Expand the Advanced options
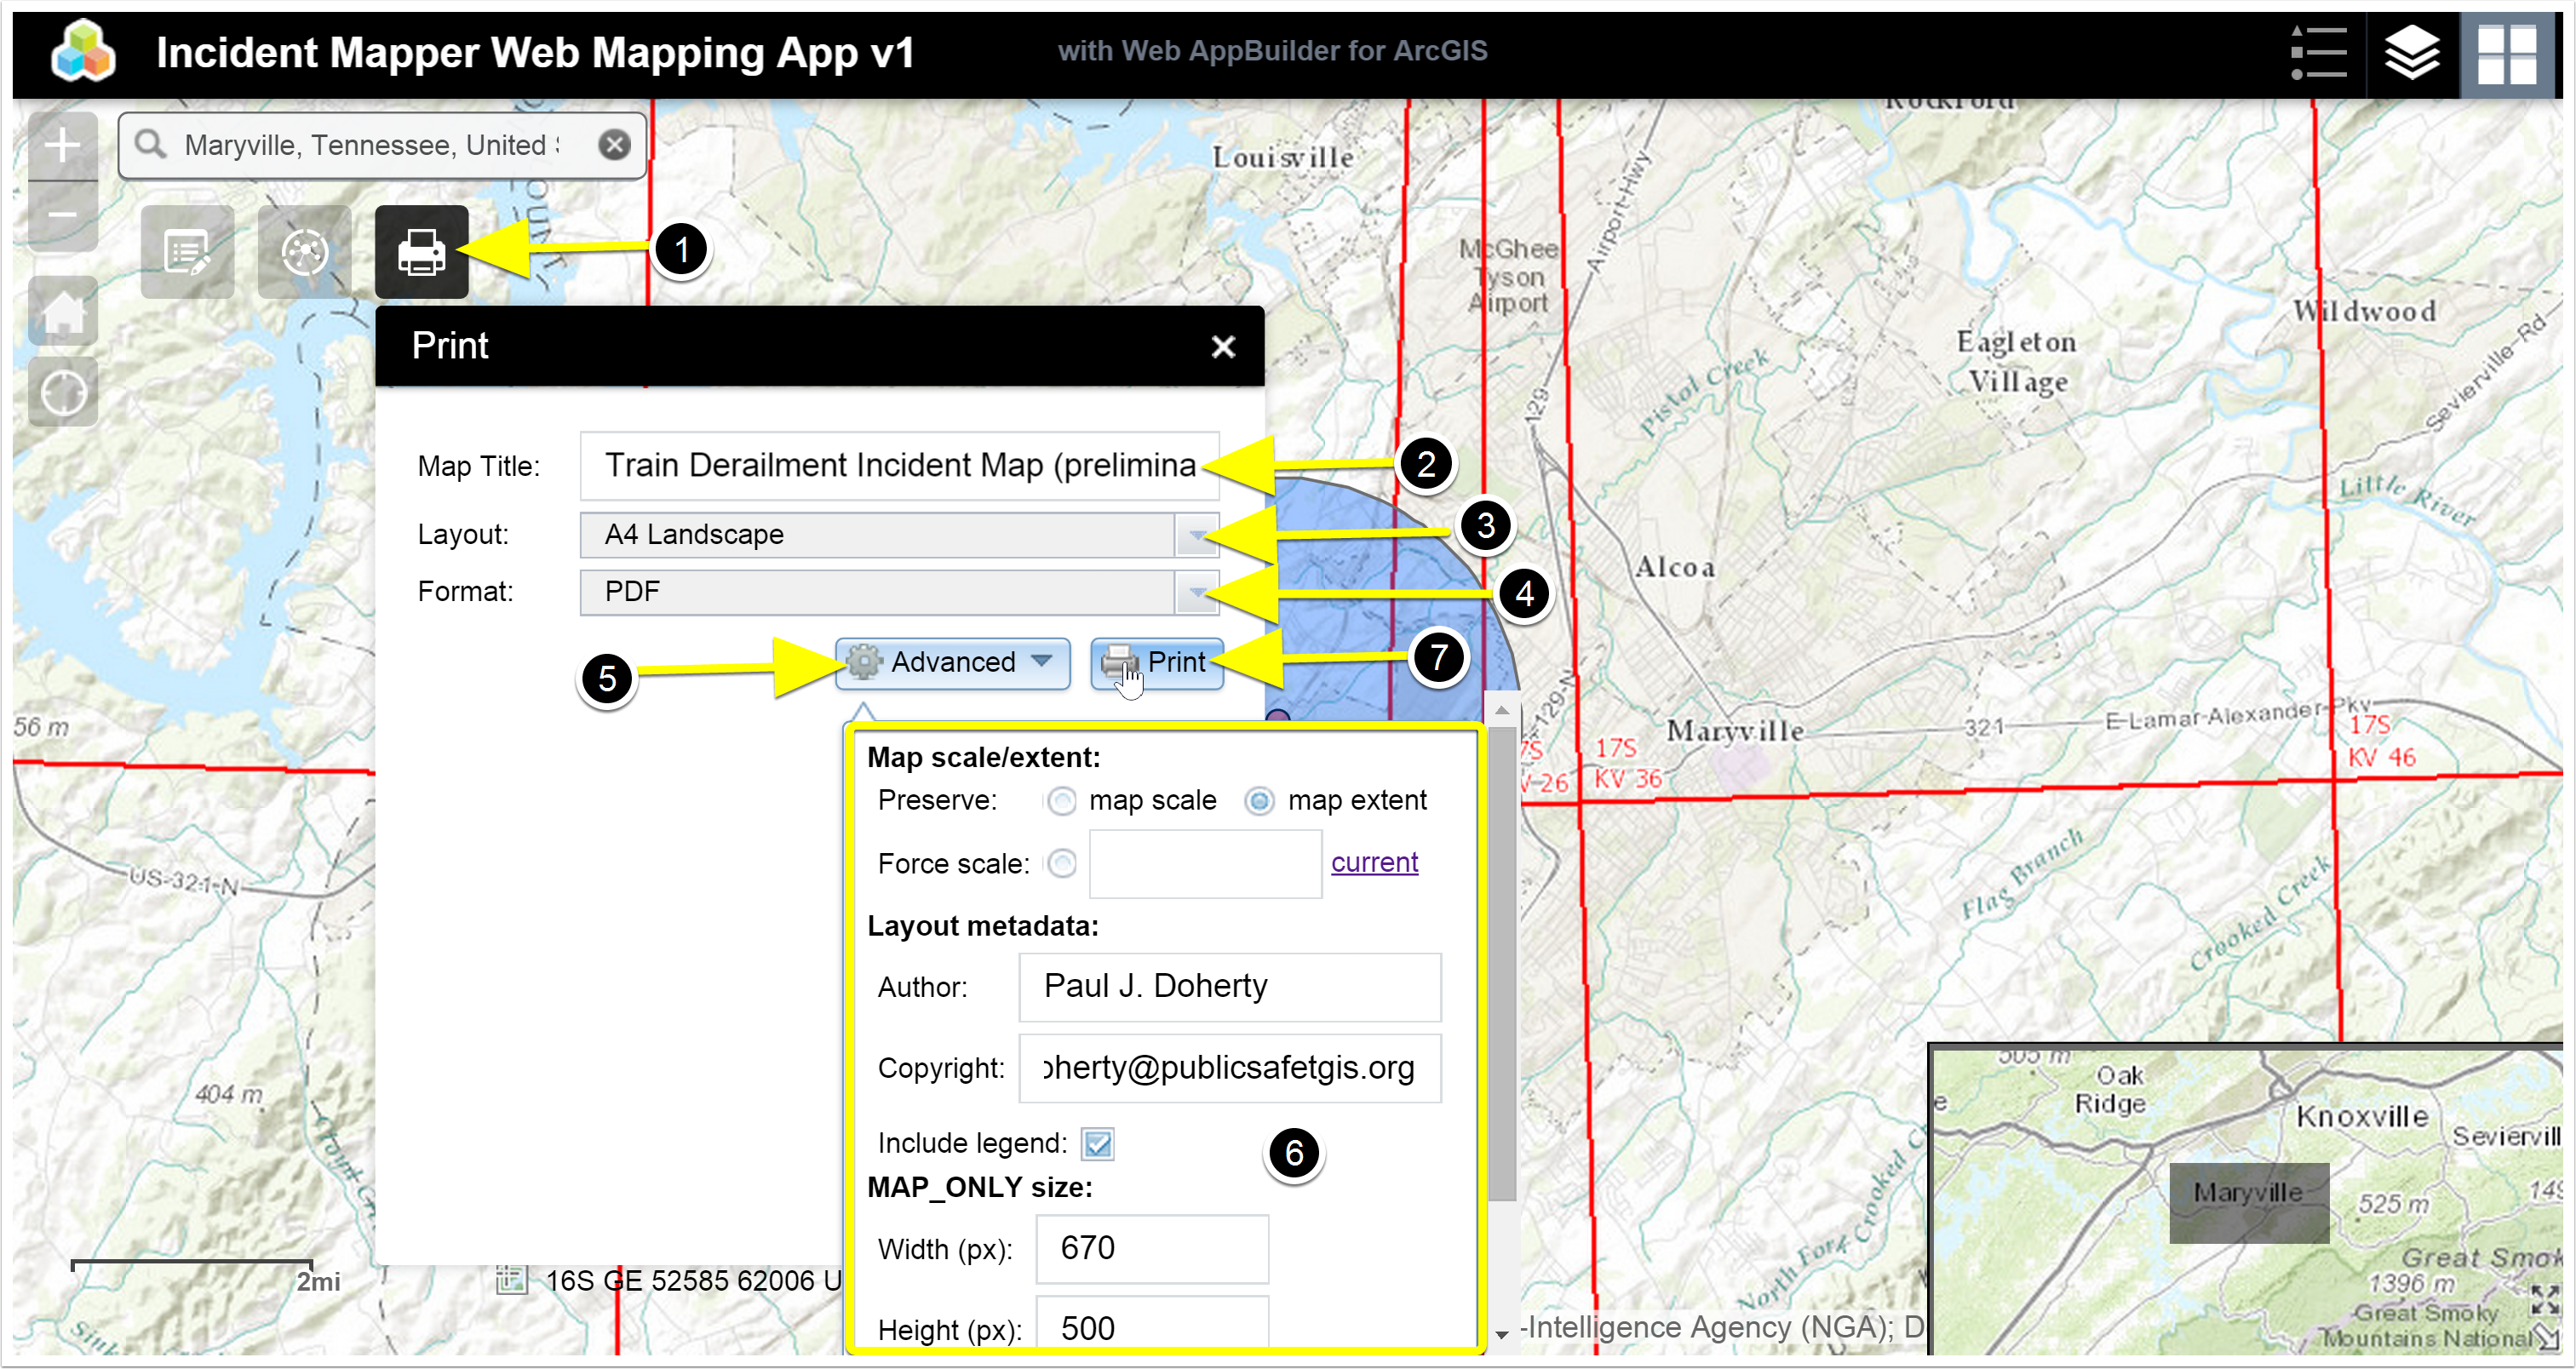This screenshot has width=2576, height=1369. click(x=953, y=662)
